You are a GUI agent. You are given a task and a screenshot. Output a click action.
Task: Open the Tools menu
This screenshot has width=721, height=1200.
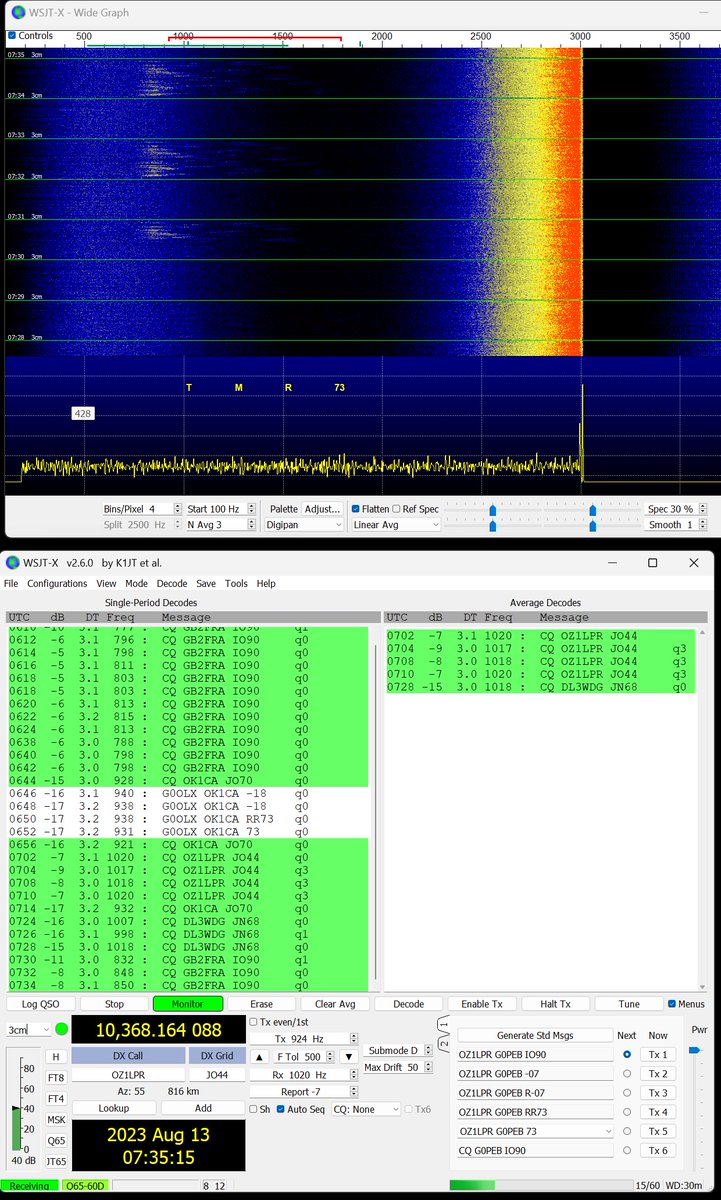(236, 583)
